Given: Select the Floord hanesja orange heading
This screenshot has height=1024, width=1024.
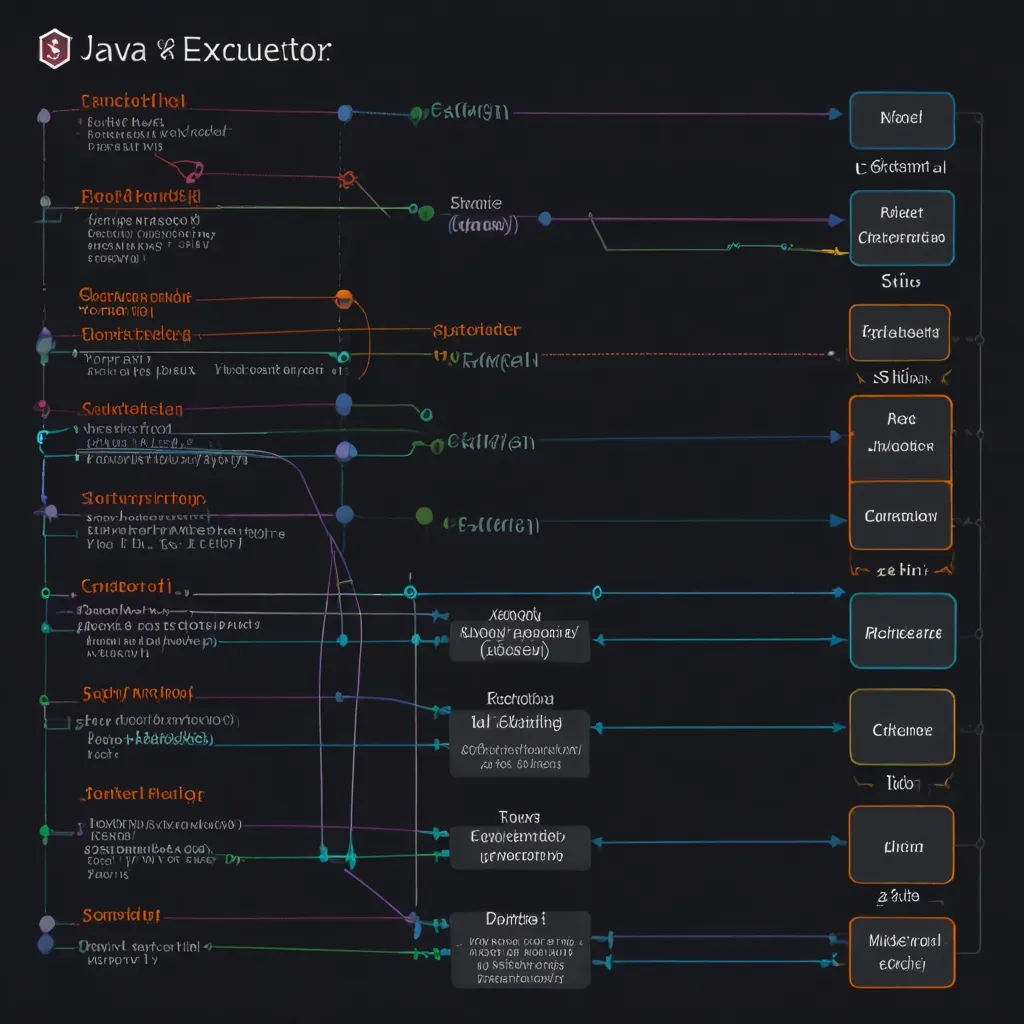Looking at the screenshot, I should tap(140, 197).
